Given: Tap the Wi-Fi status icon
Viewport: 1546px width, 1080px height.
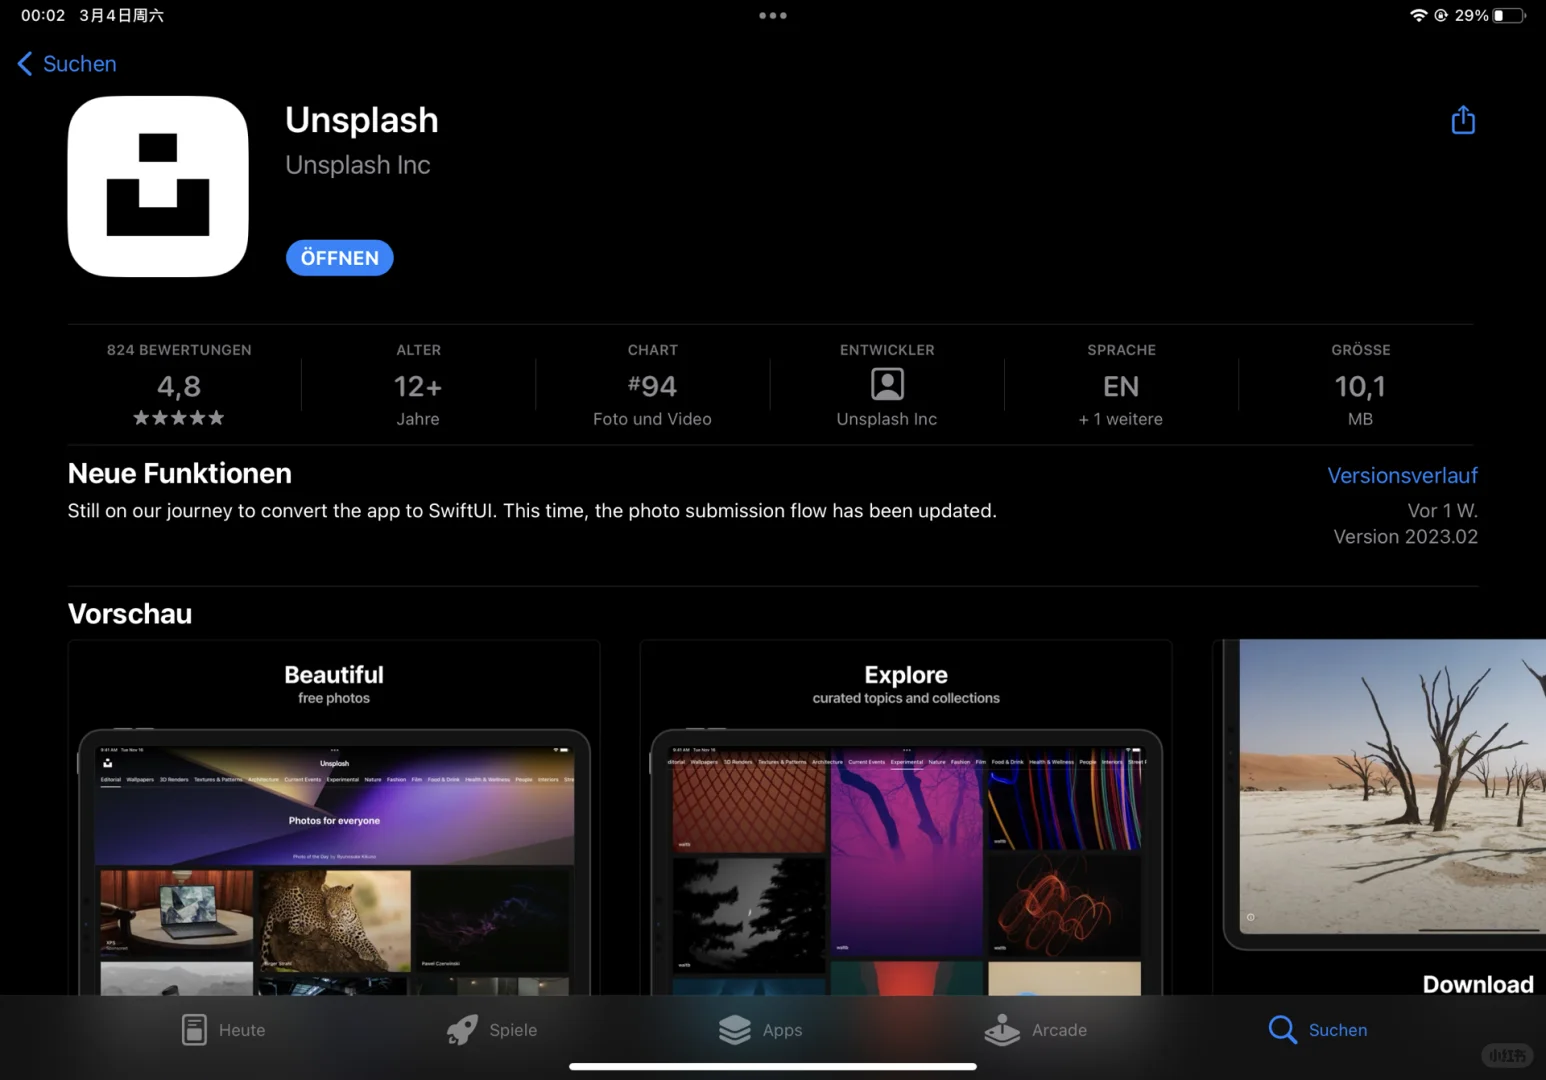Looking at the screenshot, I should [x=1418, y=15].
